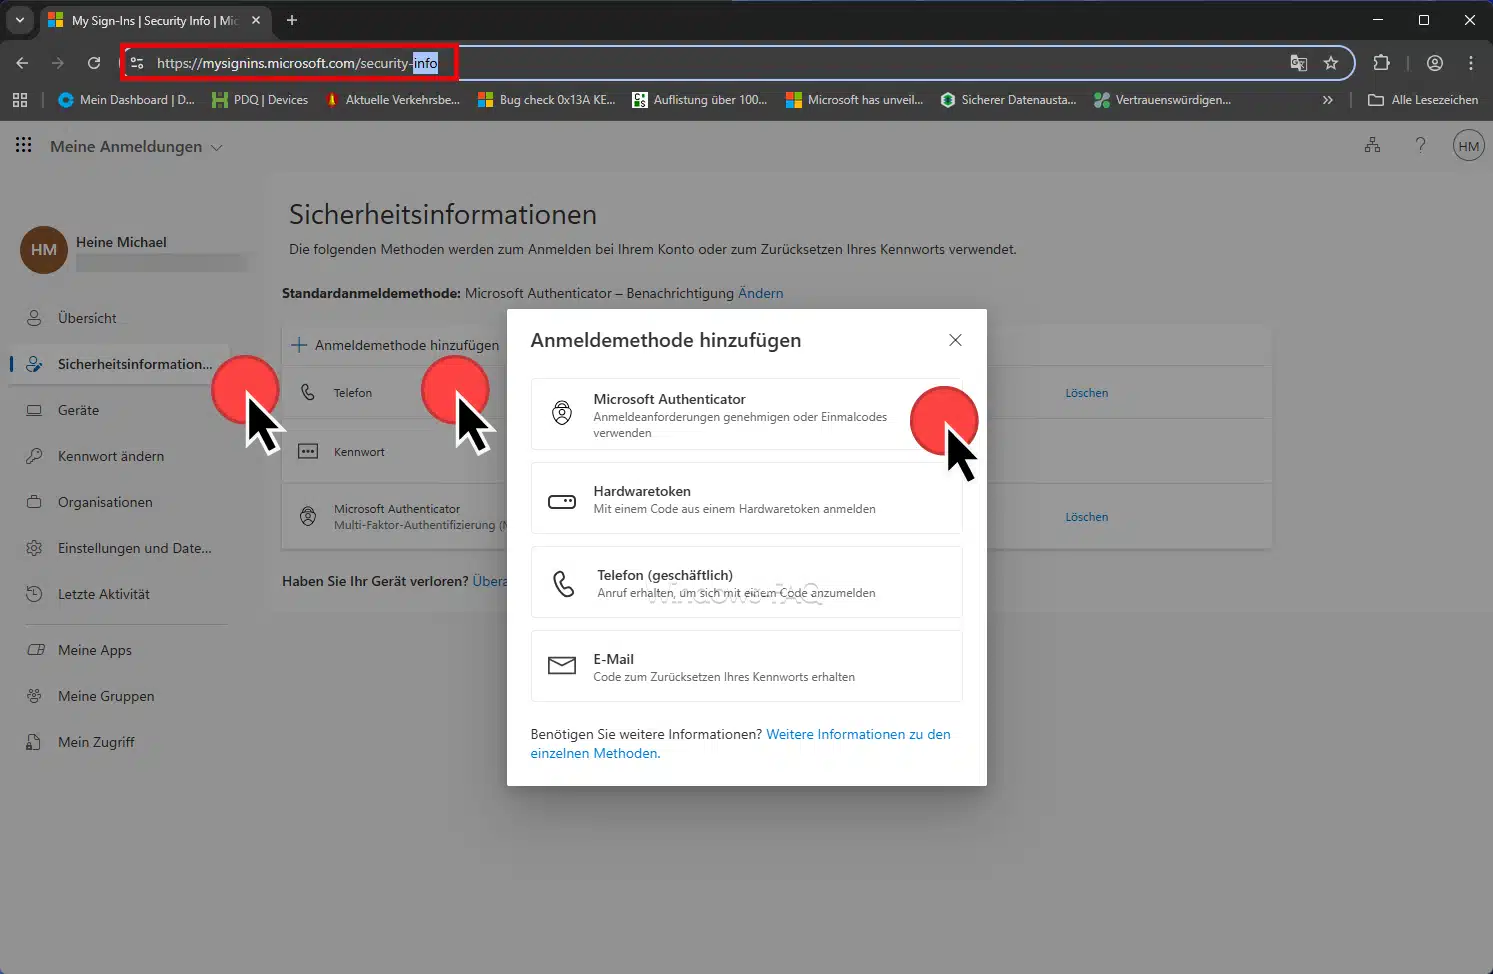Click the Ändern link for default method

(760, 293)
